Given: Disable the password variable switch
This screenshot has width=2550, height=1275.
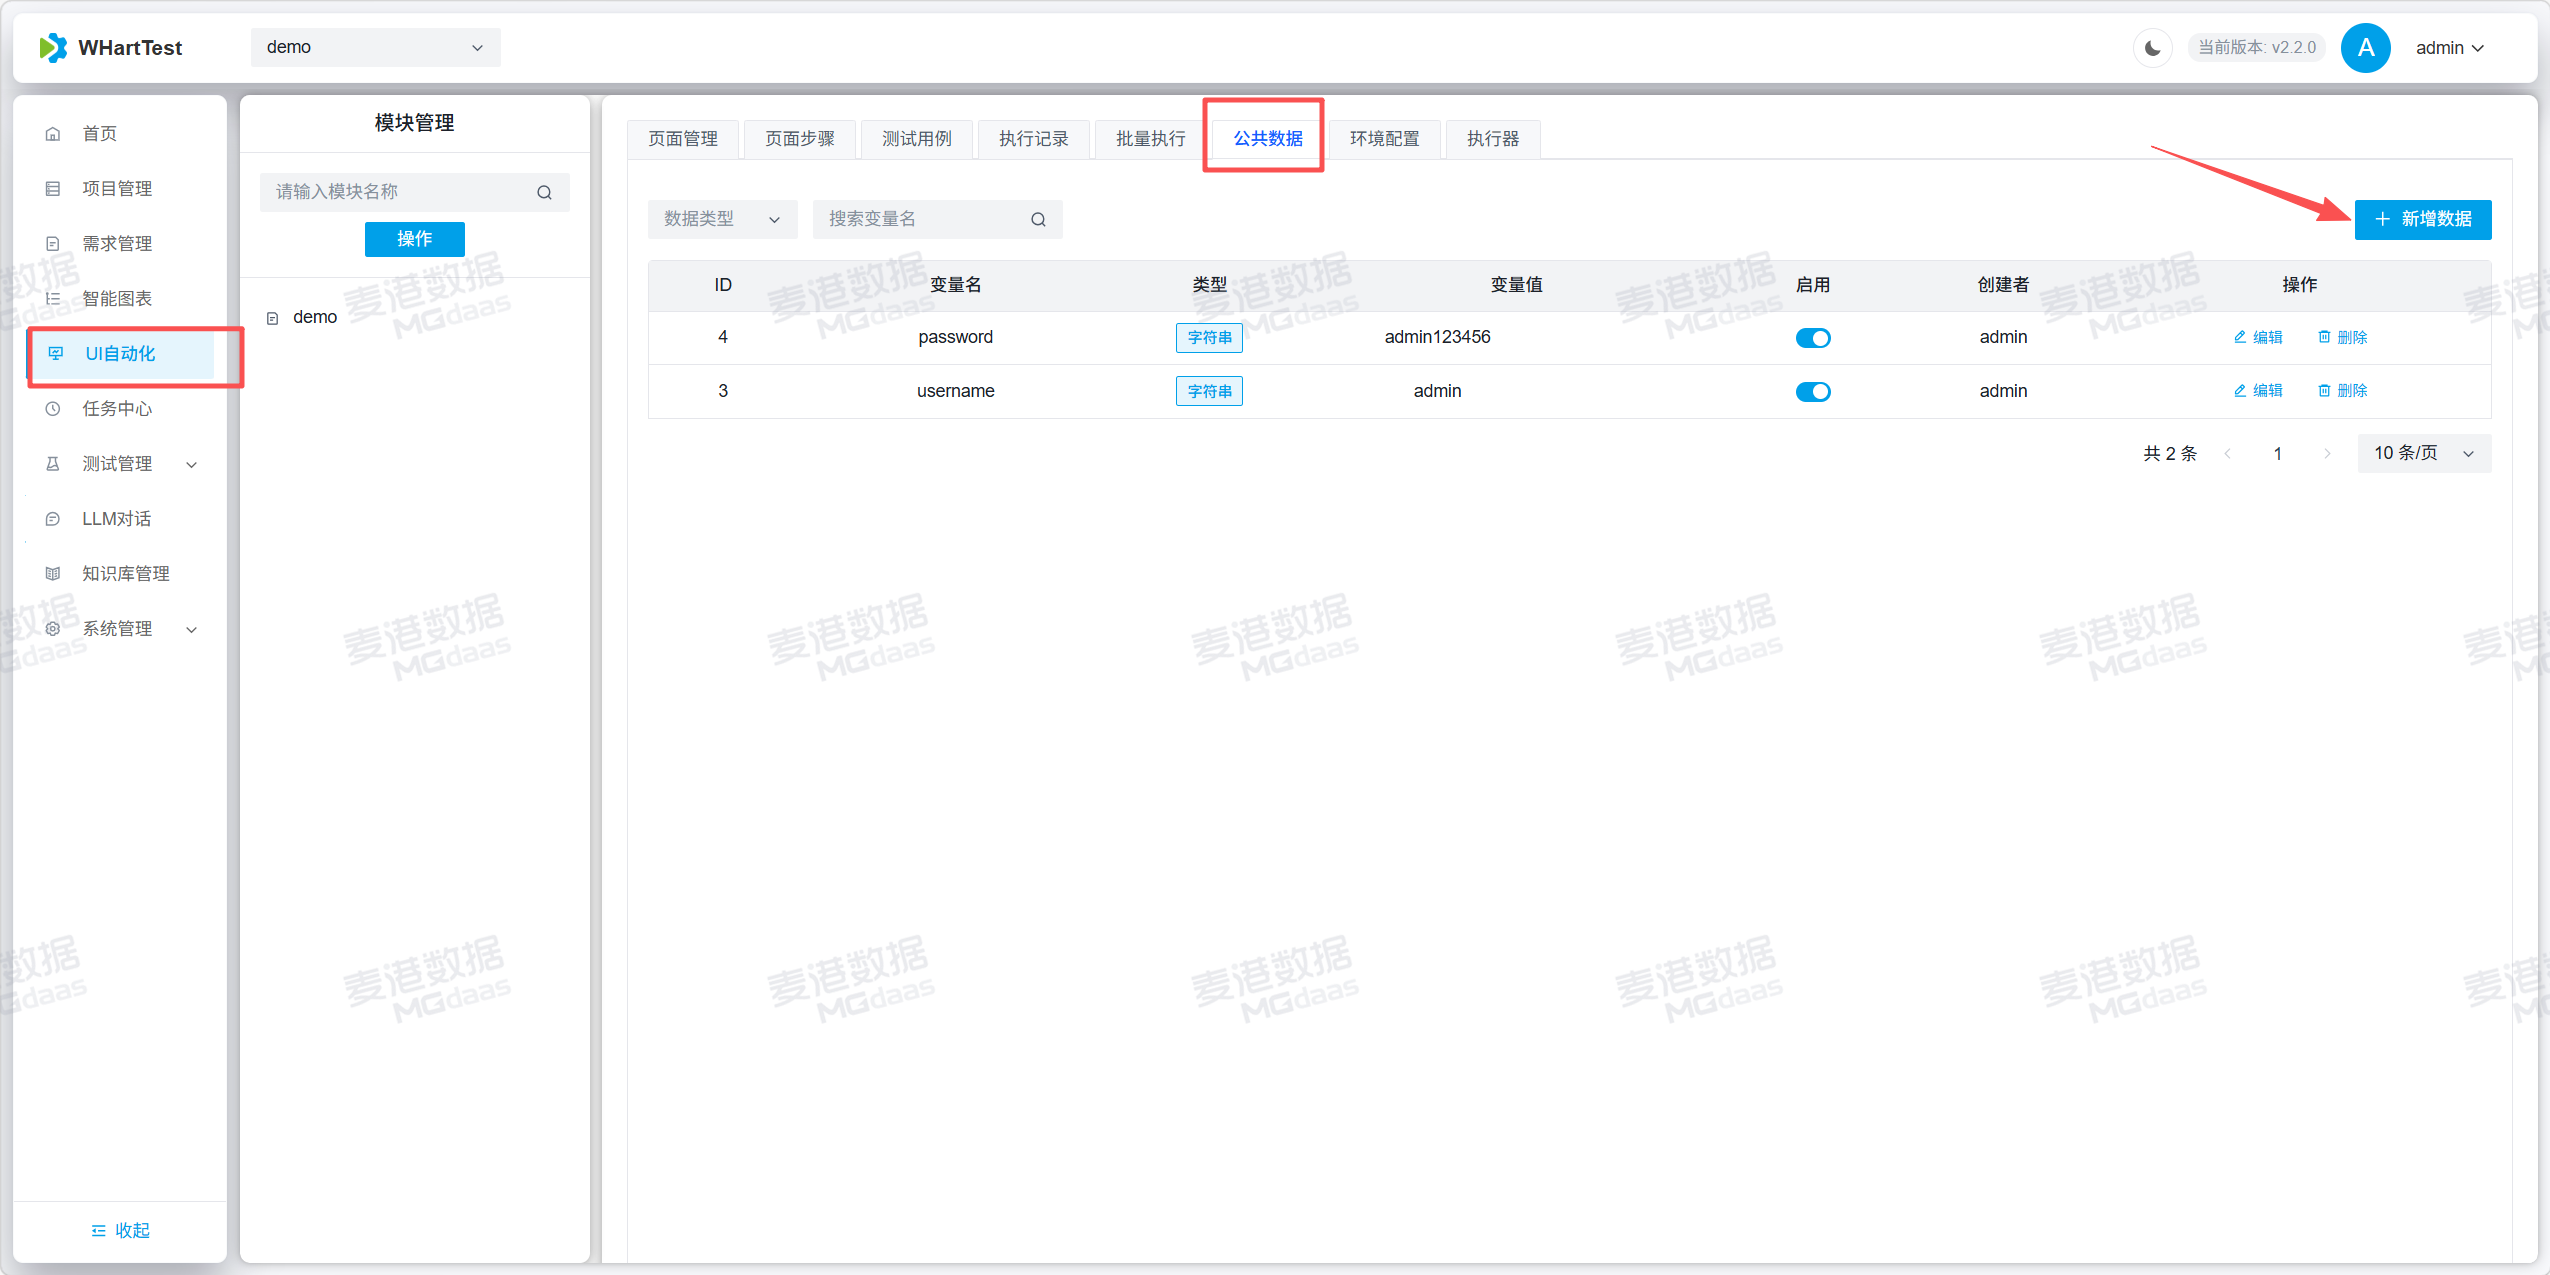Looking at the screenshot, I should [x=1812, y=338].
